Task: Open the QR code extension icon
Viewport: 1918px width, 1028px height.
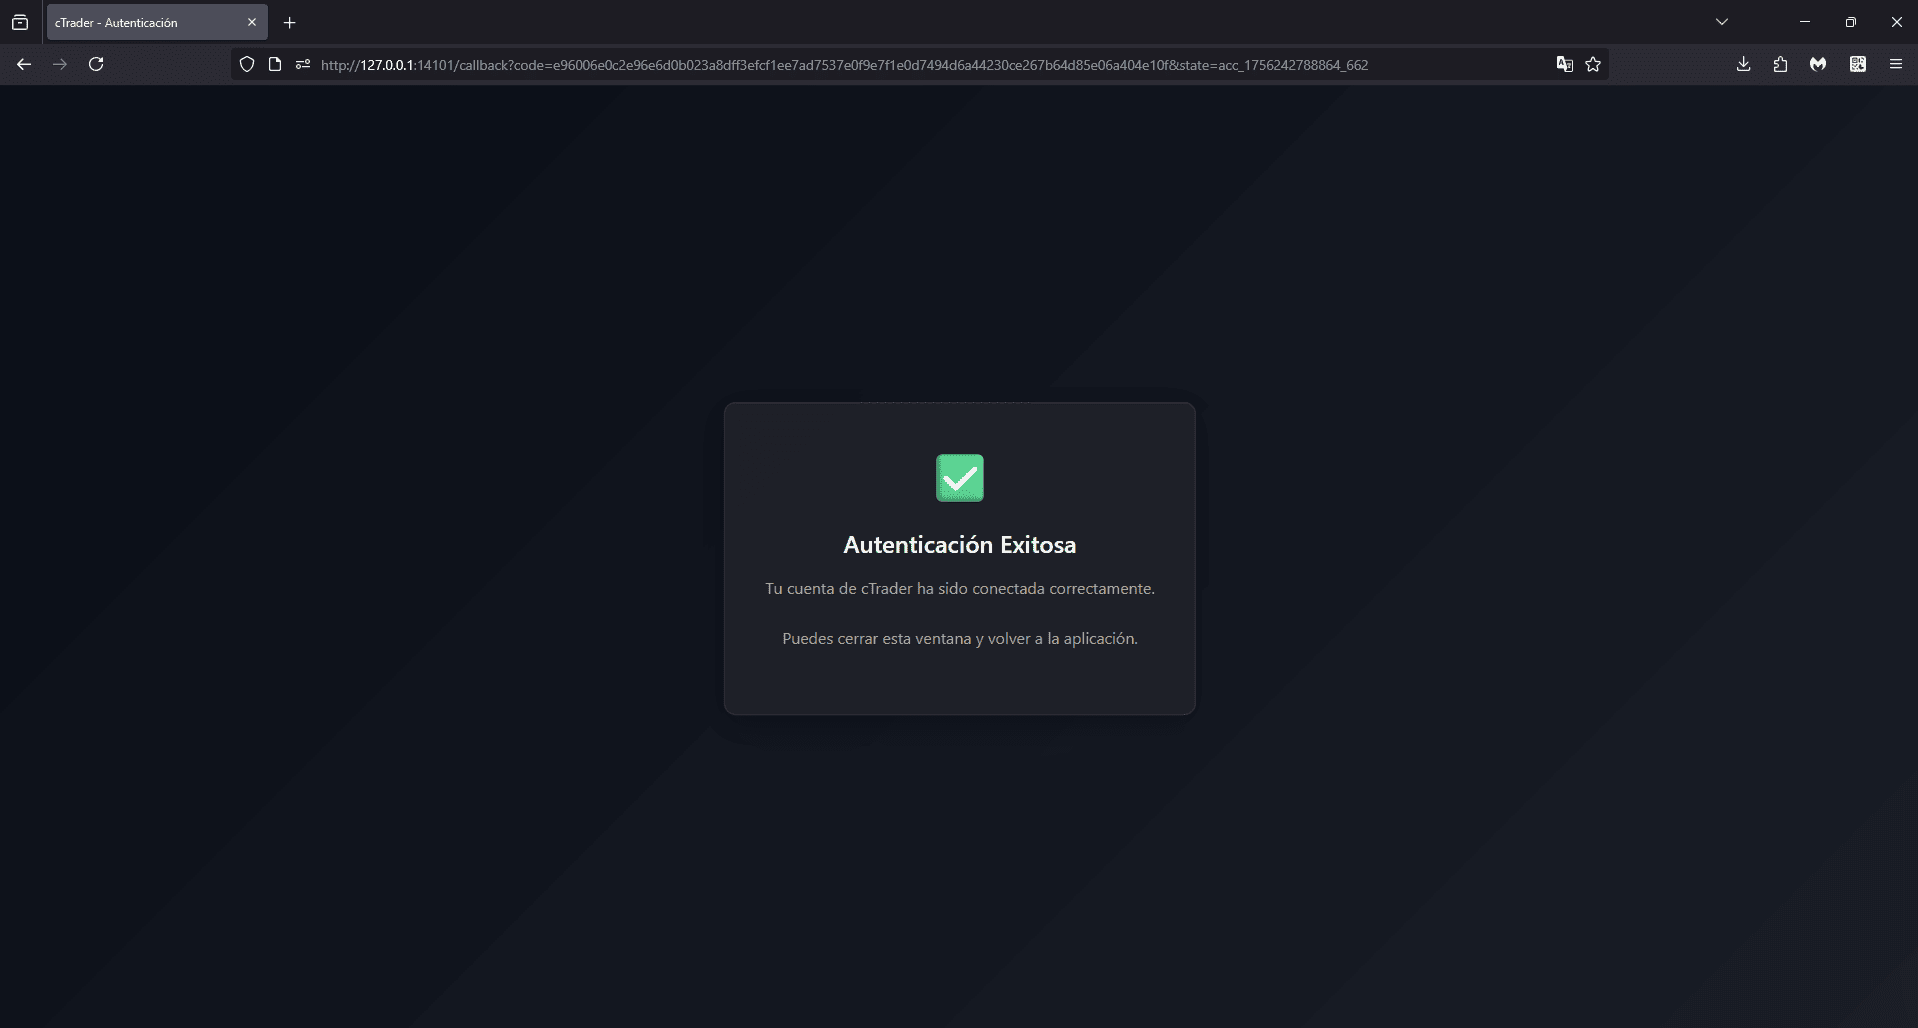Action: [x=1857, y=64]
